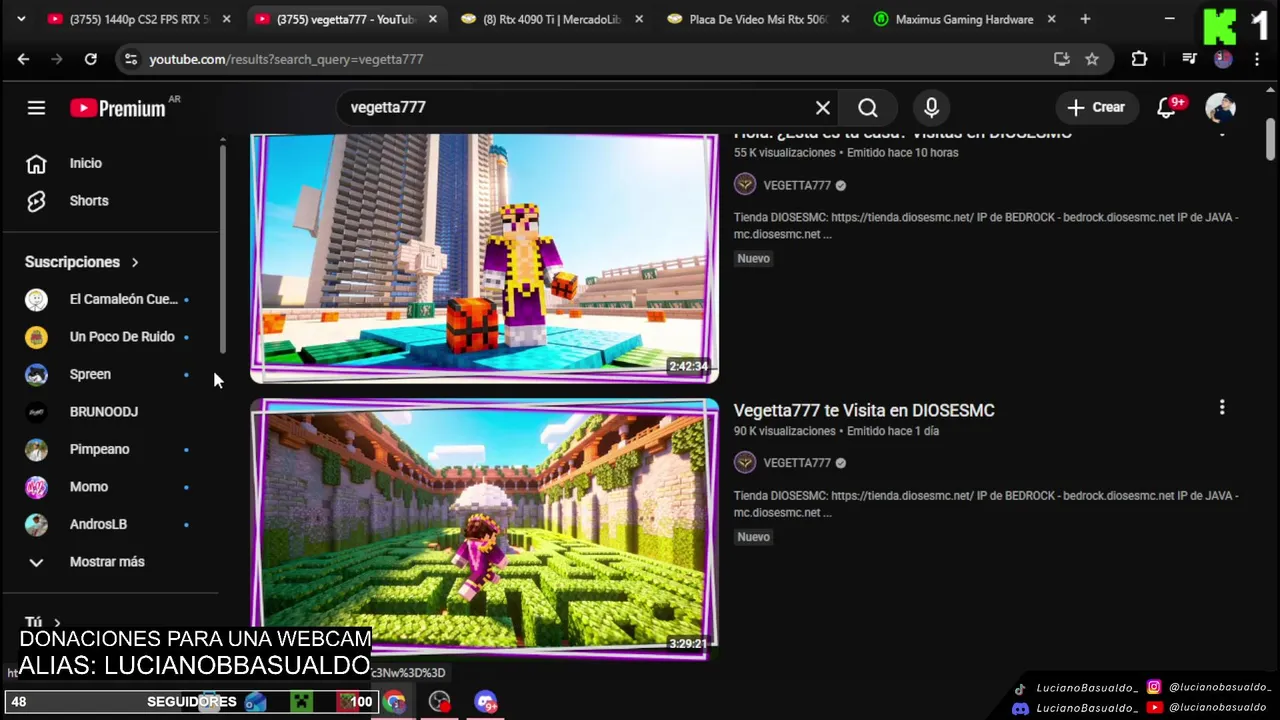
Task: Open the Chrome taskbar icon
Action: coord(395,702)
